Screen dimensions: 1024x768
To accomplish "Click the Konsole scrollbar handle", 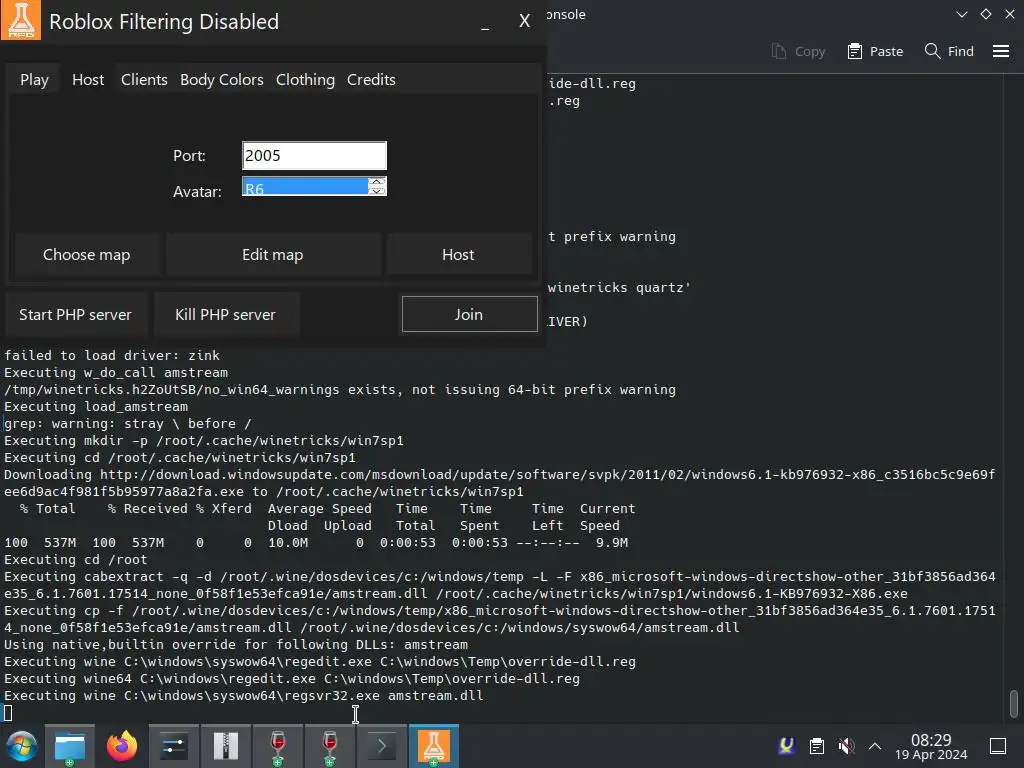I will point(1014,703).
